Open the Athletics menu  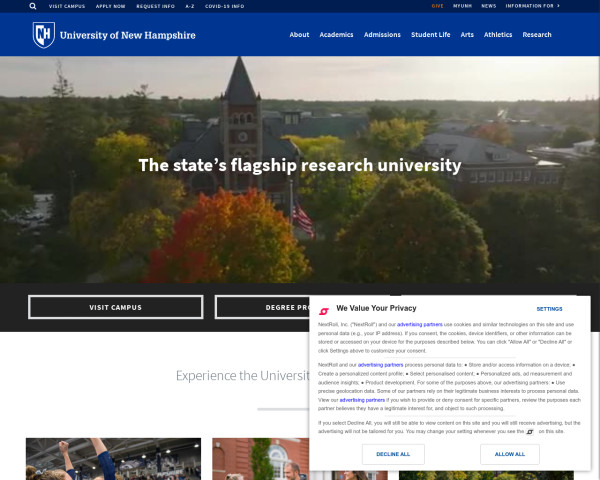(498, 34)
